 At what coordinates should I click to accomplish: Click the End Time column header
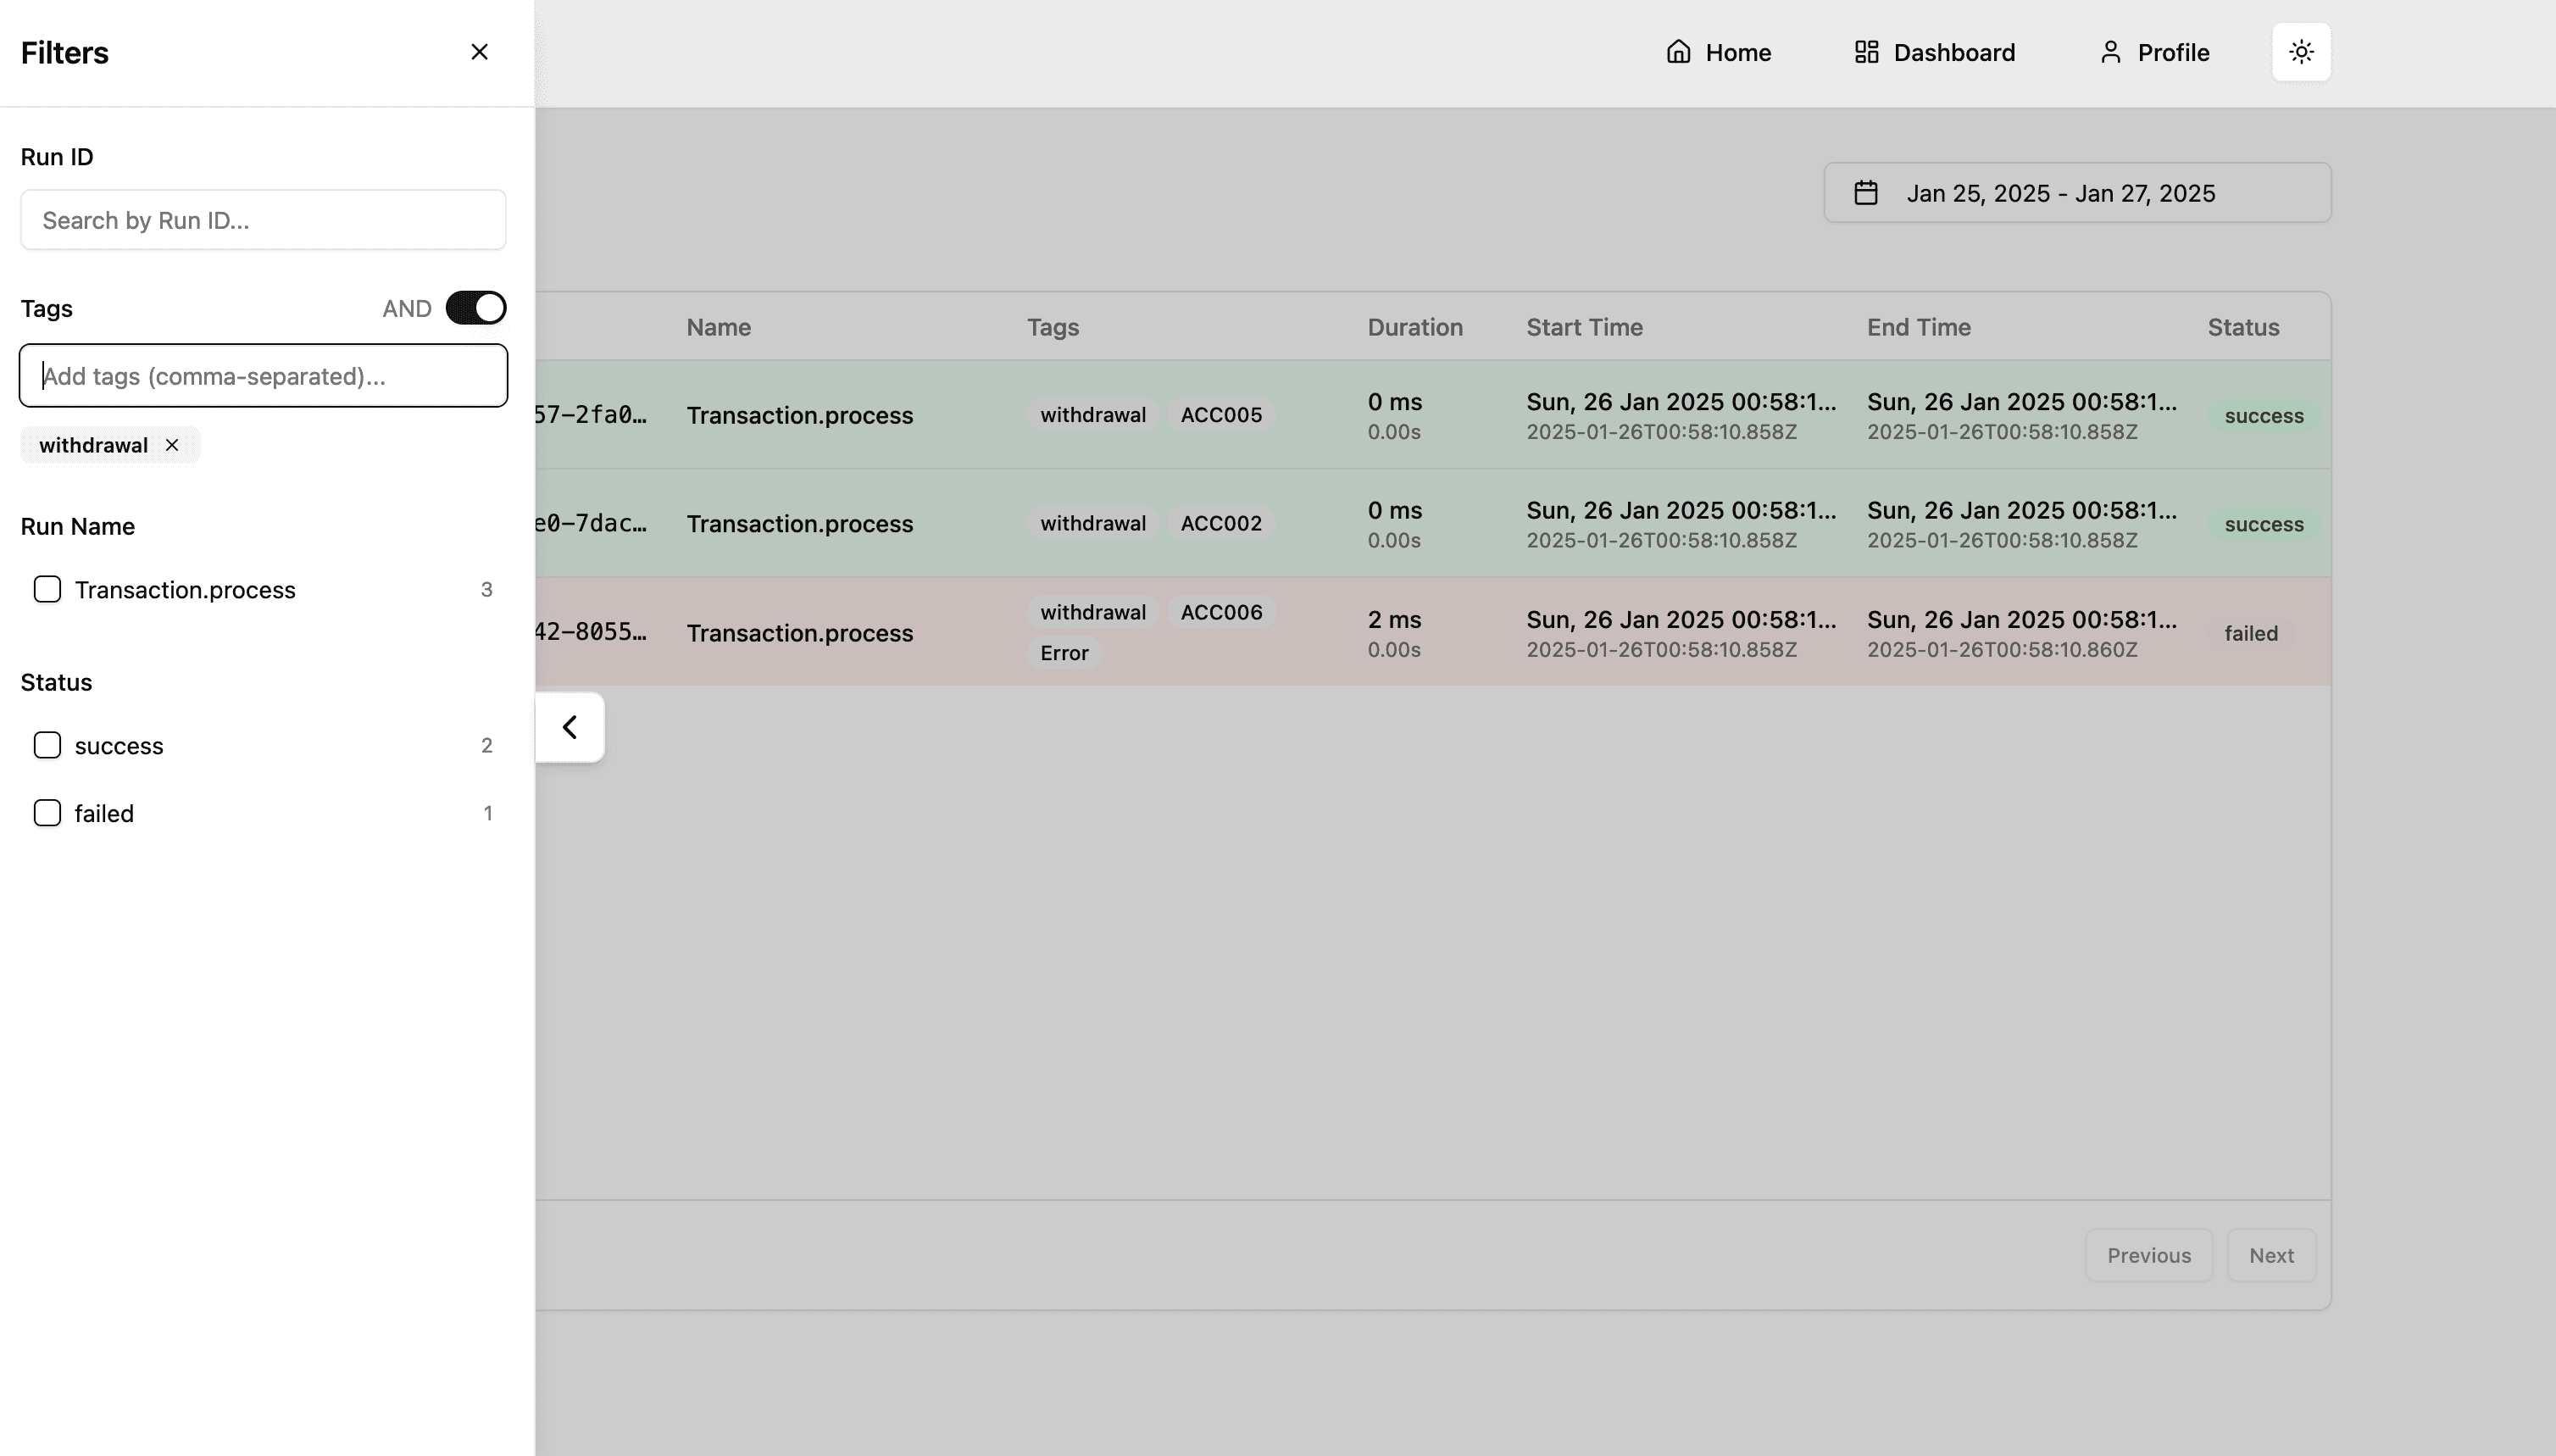[1918, 327]
